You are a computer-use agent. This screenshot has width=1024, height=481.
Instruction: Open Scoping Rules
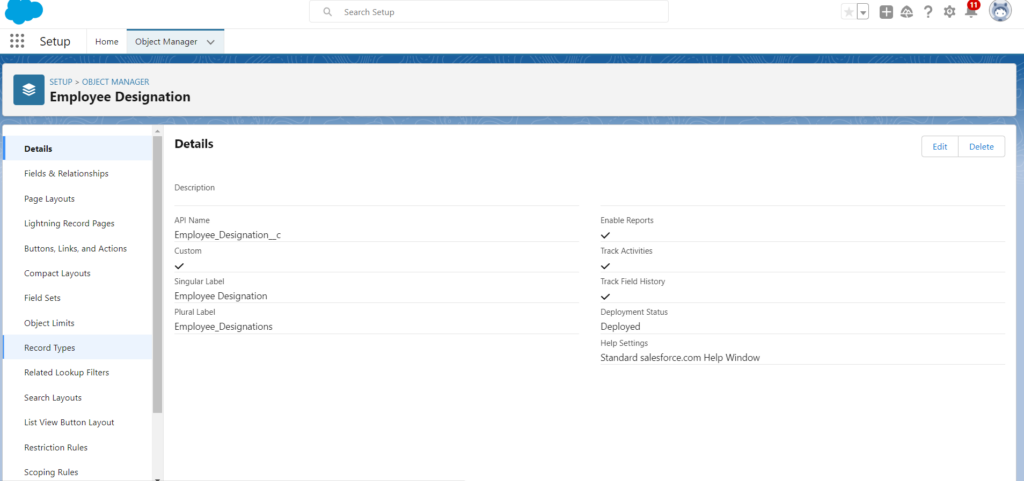pos(78,472)
